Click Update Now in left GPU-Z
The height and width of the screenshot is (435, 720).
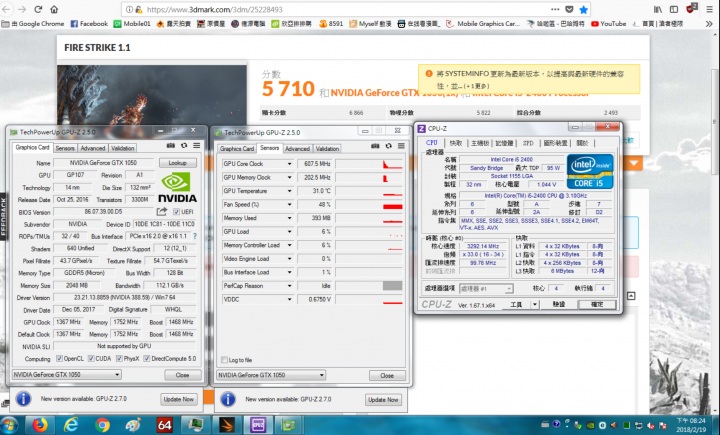[x=179, y=399]
